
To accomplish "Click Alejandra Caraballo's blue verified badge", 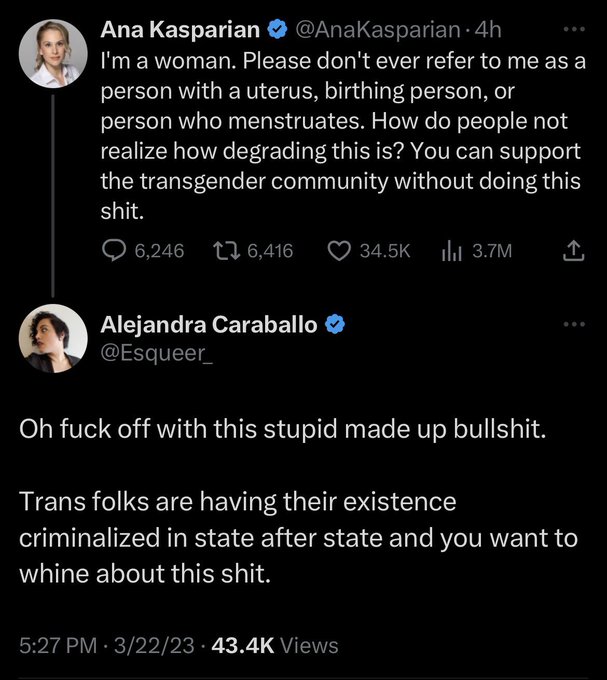I will pyautogui.click(x=335, y=324).
